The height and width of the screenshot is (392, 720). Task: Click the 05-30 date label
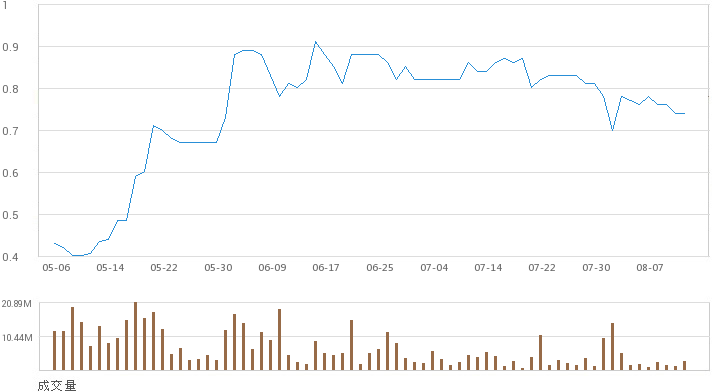tap(218, 268)
